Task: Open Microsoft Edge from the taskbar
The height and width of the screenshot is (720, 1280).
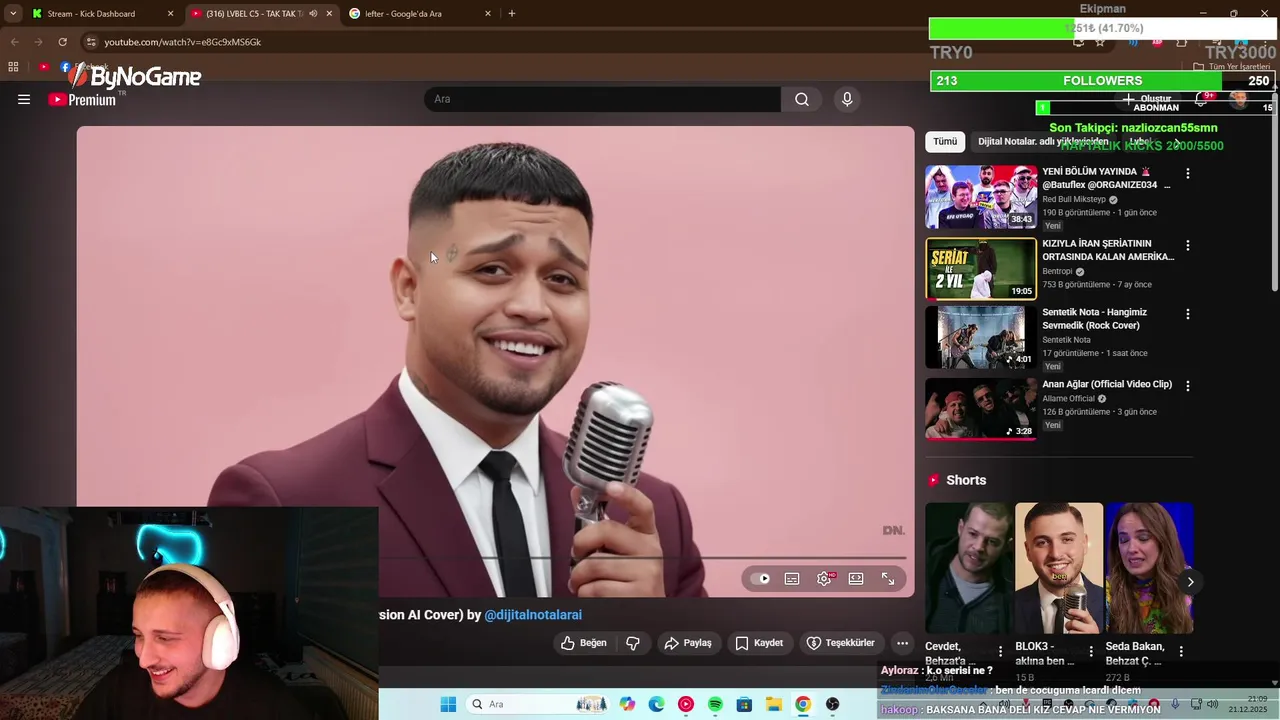Action: (x=656, y=704)
